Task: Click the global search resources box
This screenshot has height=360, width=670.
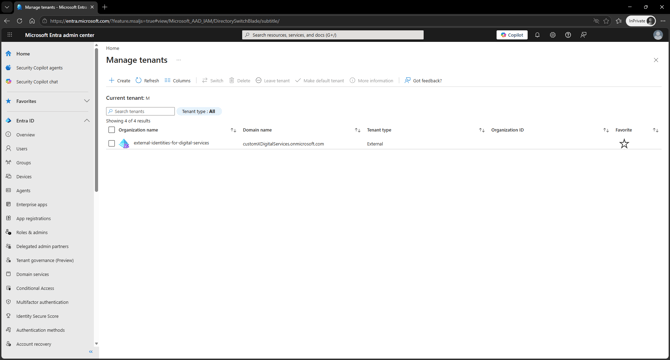Action: [333, 35]
